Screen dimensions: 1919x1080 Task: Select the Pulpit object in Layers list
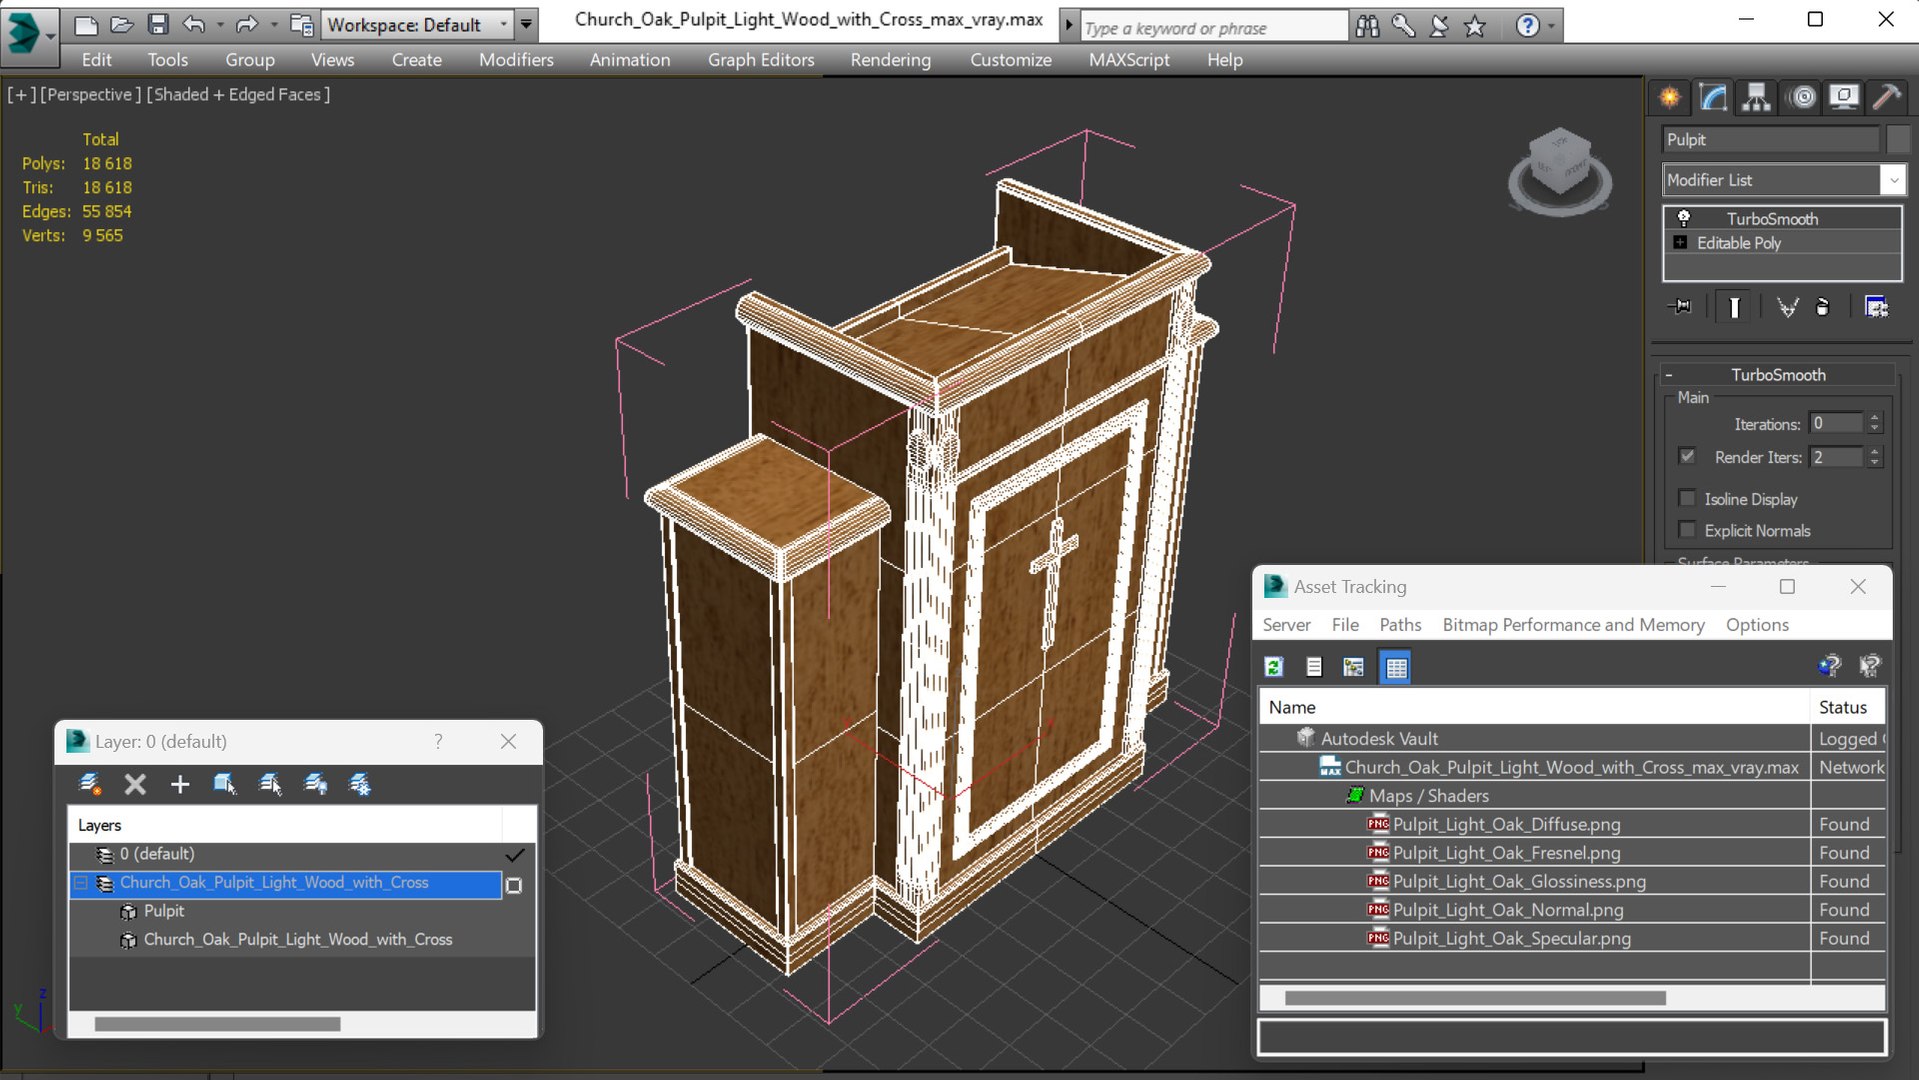click(x=164, y=911)
